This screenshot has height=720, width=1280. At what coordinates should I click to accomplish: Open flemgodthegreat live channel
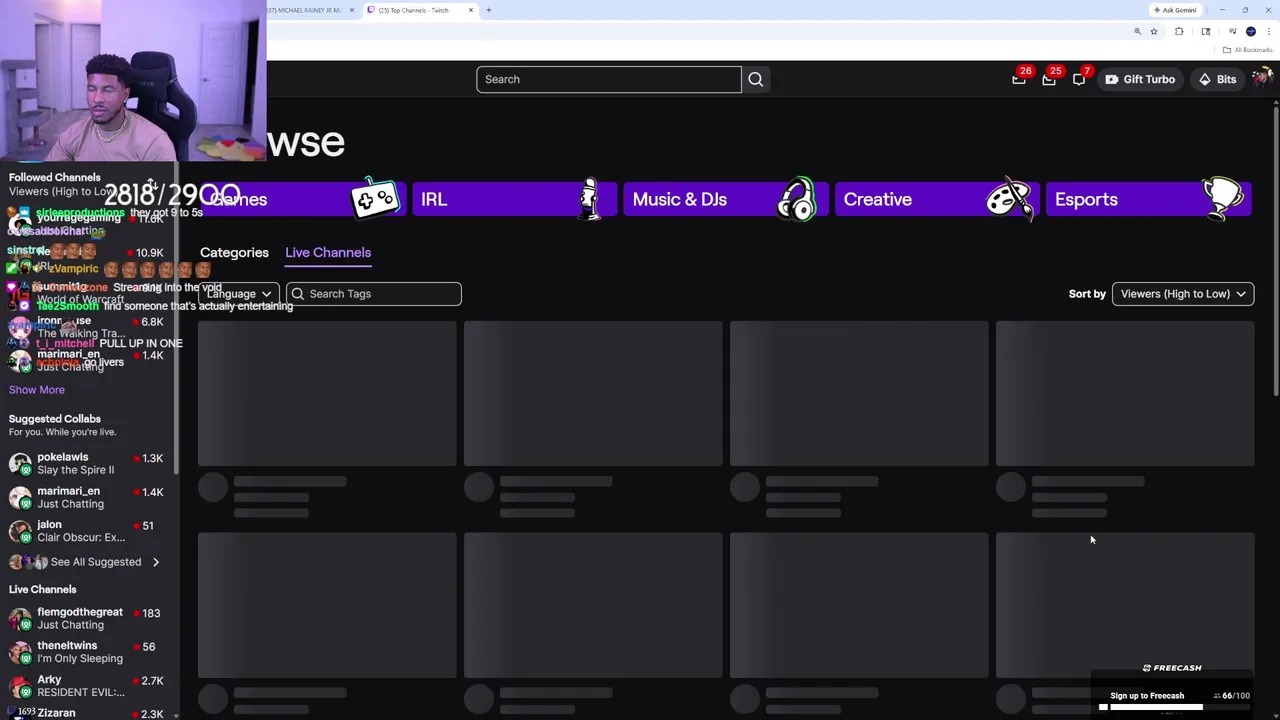88,618
